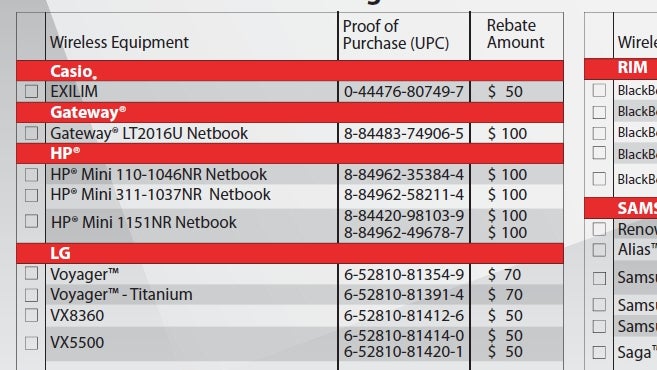Click the $70 rebate for Voyager - Titanium
Viewport: 657px width, 370px height.
coord(505,295)
